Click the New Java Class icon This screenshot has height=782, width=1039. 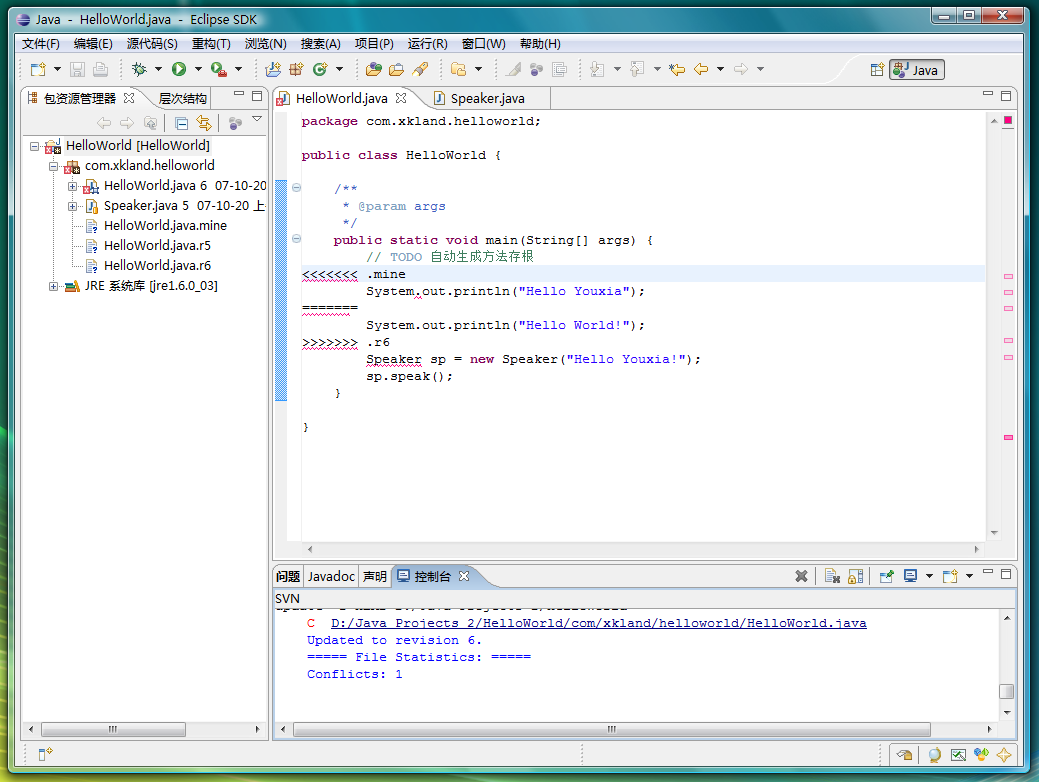click(x=320, y=69)
